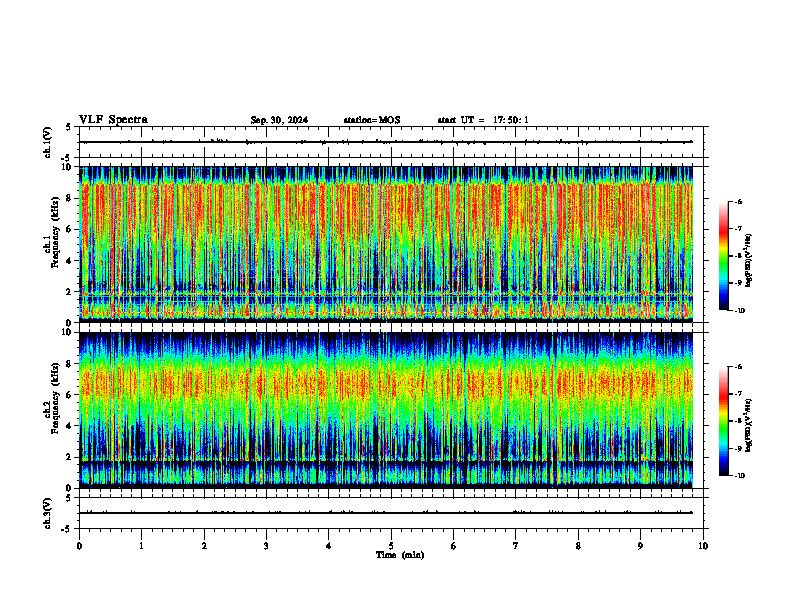Click time axis tick label "8"
This screenshot has width=792, height=612.
click(x=578, y=546)
